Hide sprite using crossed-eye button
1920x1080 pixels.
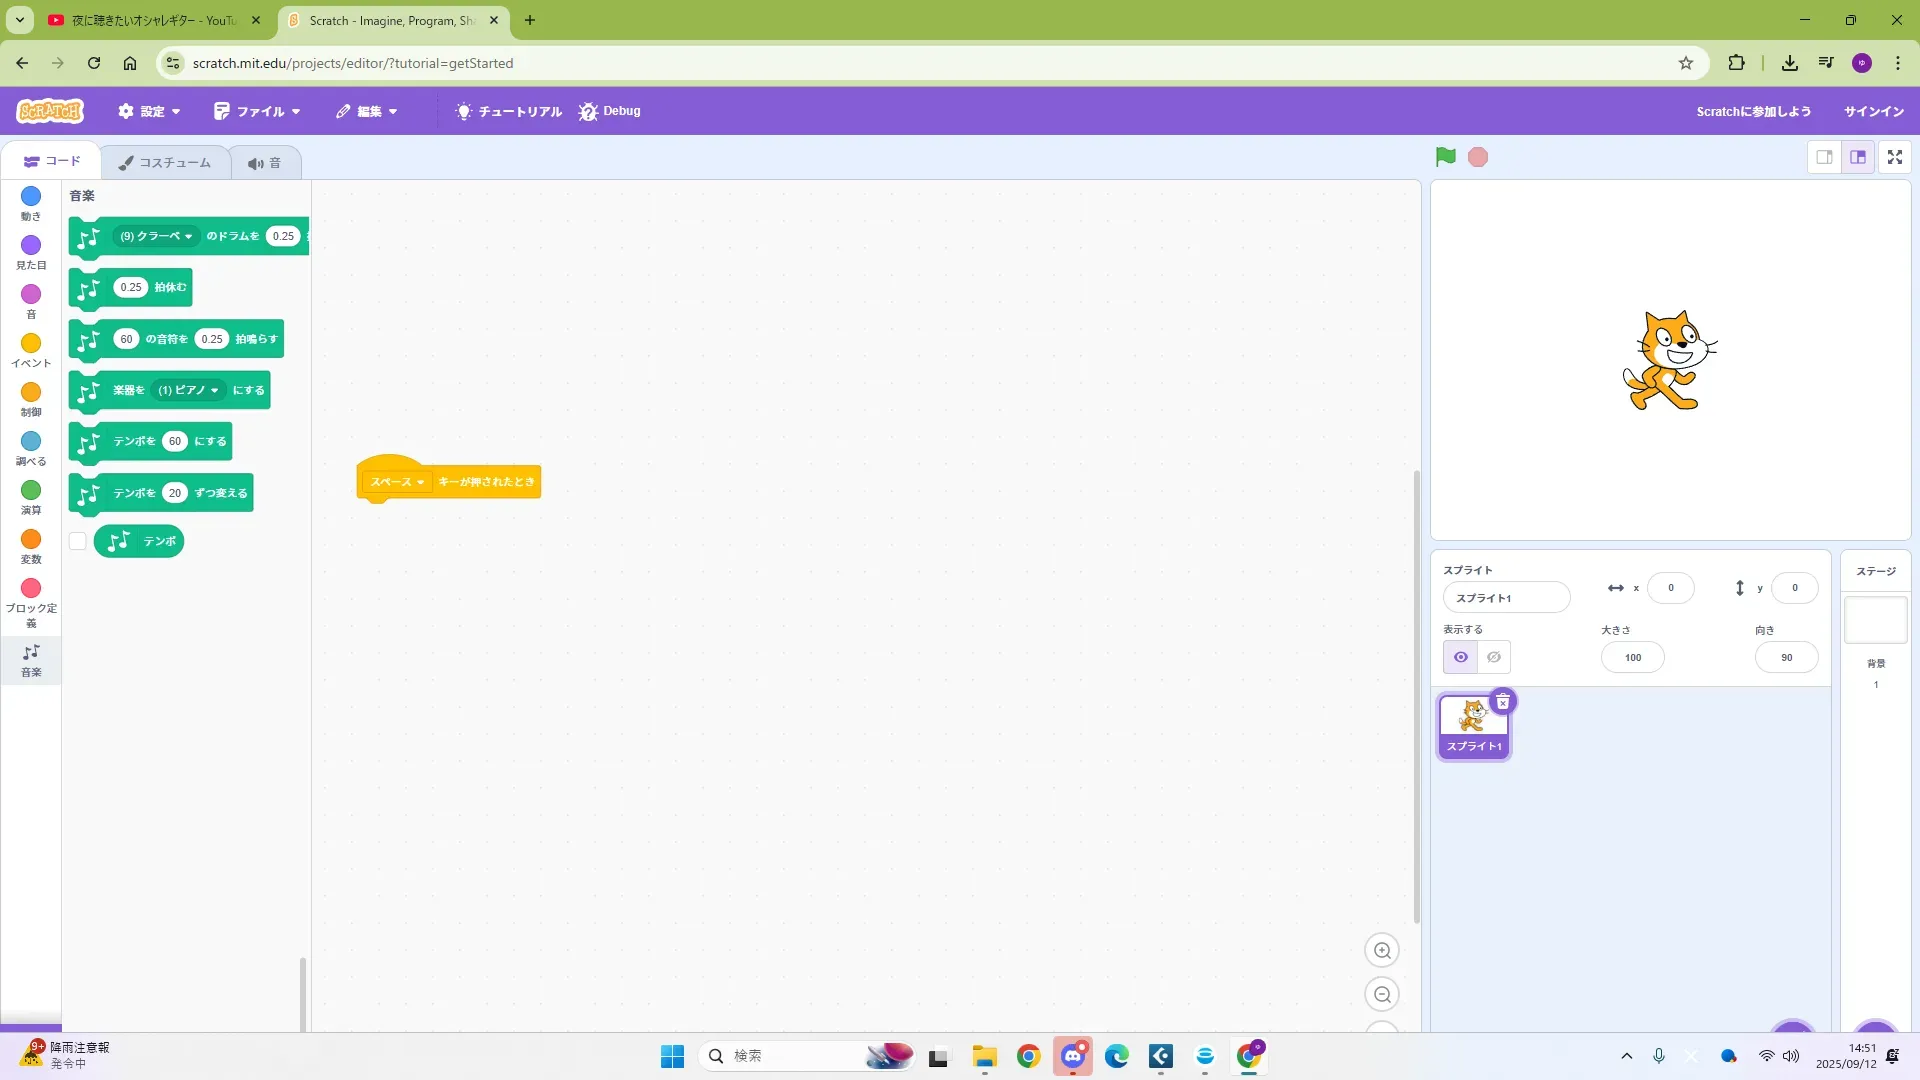click(1494, 657)
